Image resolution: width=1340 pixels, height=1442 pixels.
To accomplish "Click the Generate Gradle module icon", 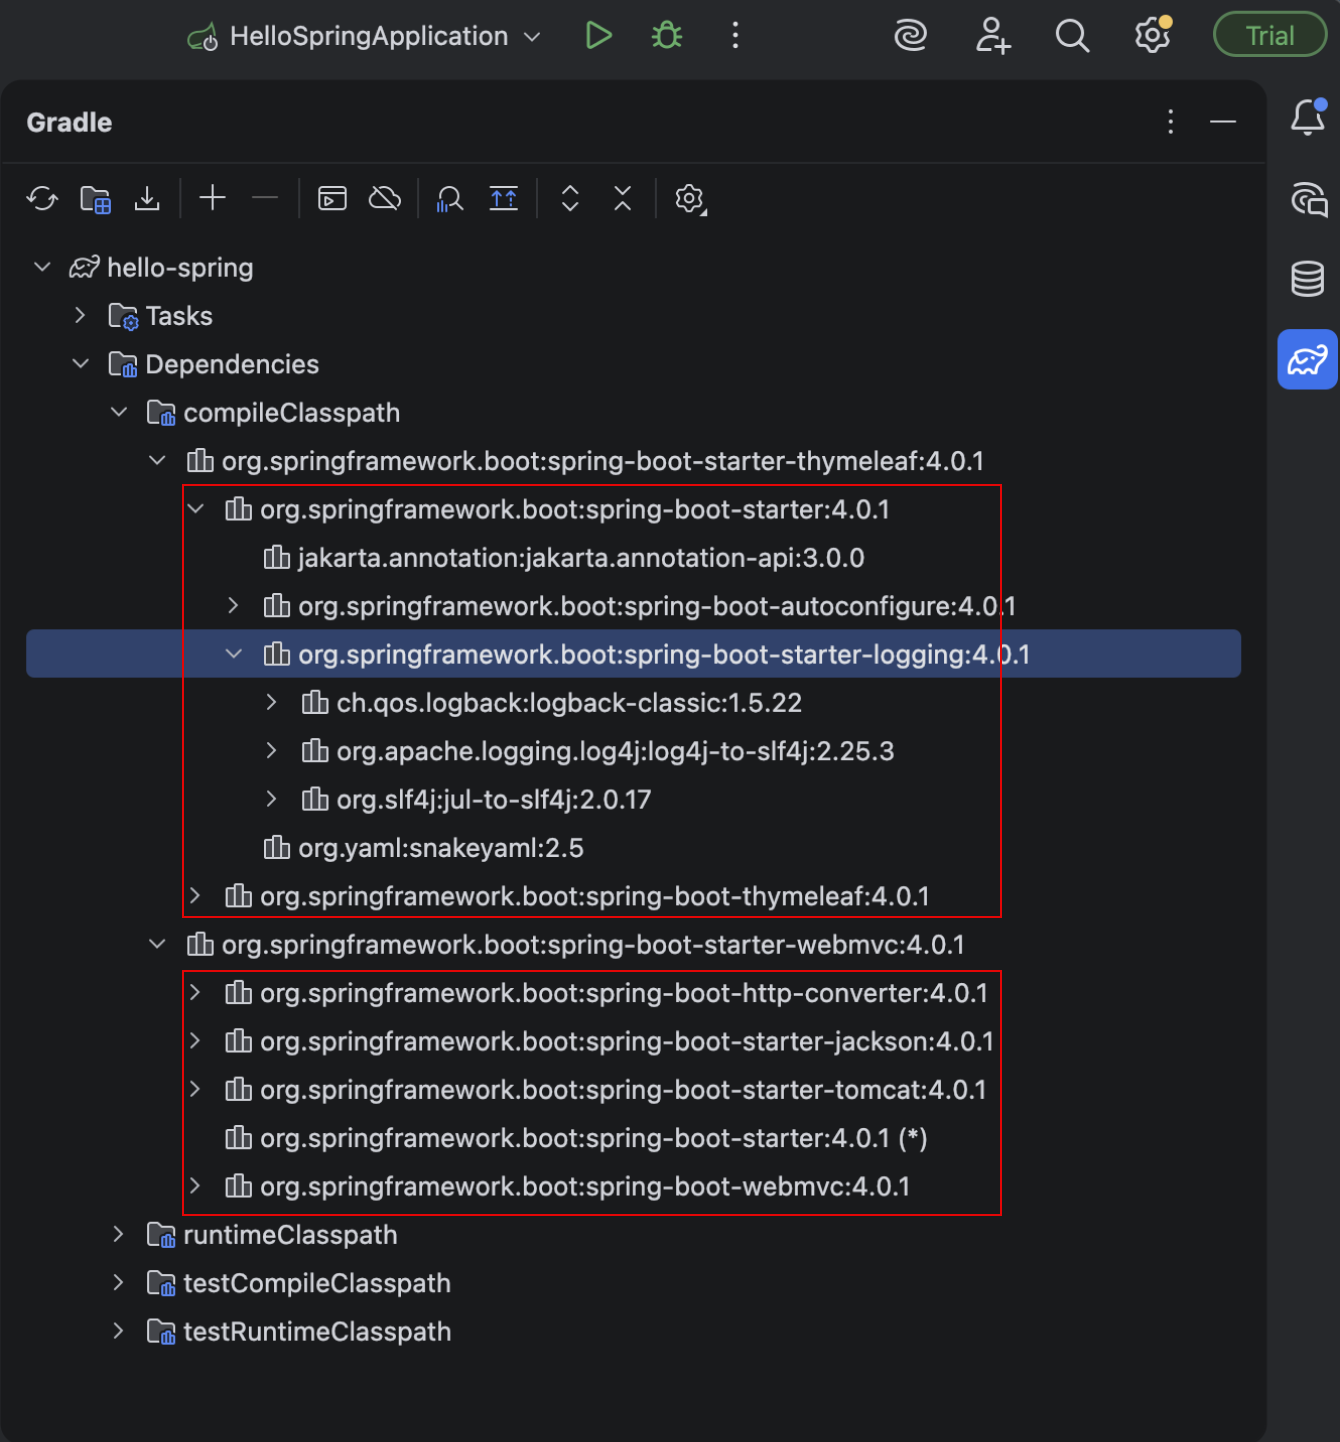I will click(95, 199).
